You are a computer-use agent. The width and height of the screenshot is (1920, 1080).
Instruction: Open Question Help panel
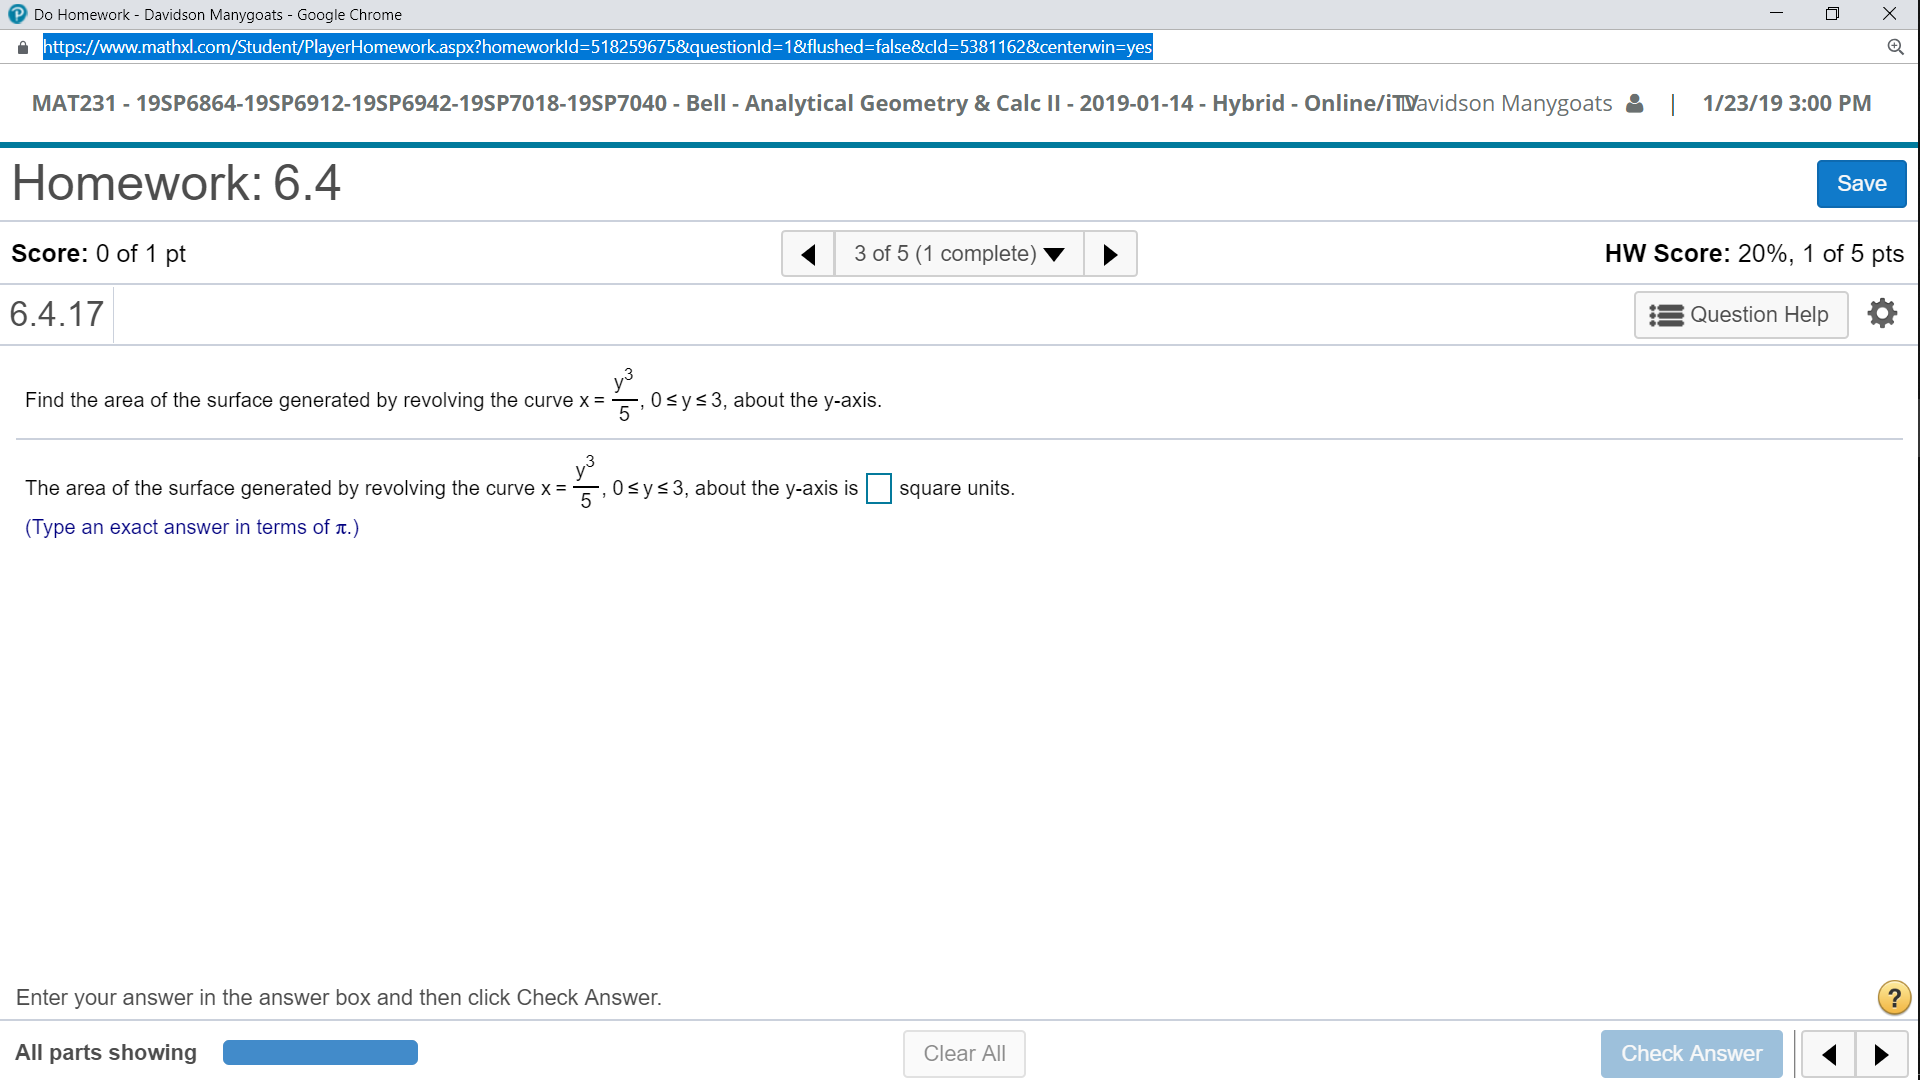[x=1743, y=314]
